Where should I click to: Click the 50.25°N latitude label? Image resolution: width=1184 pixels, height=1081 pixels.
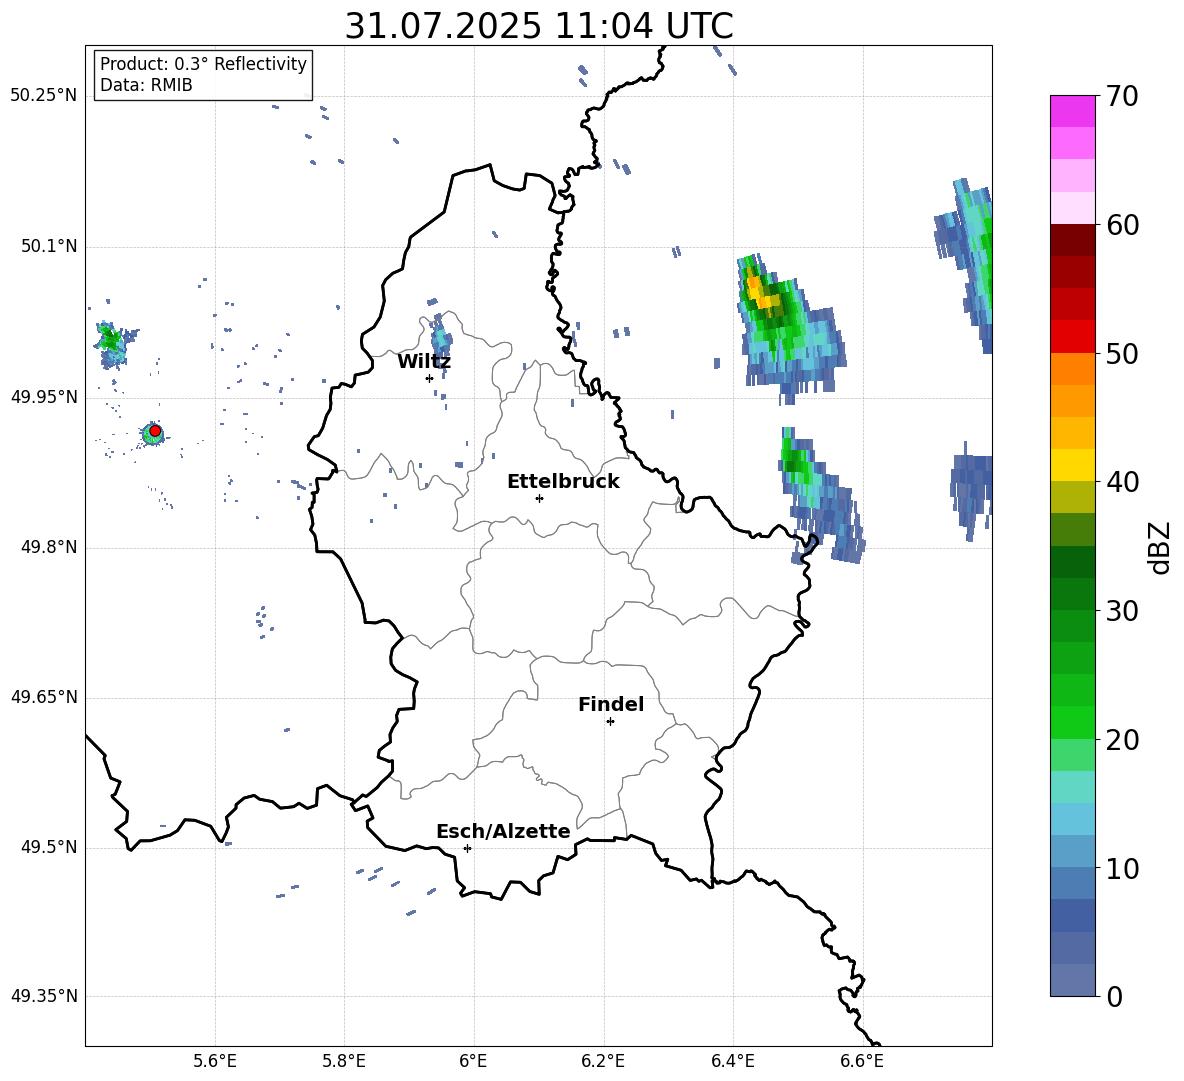[44, 96]
